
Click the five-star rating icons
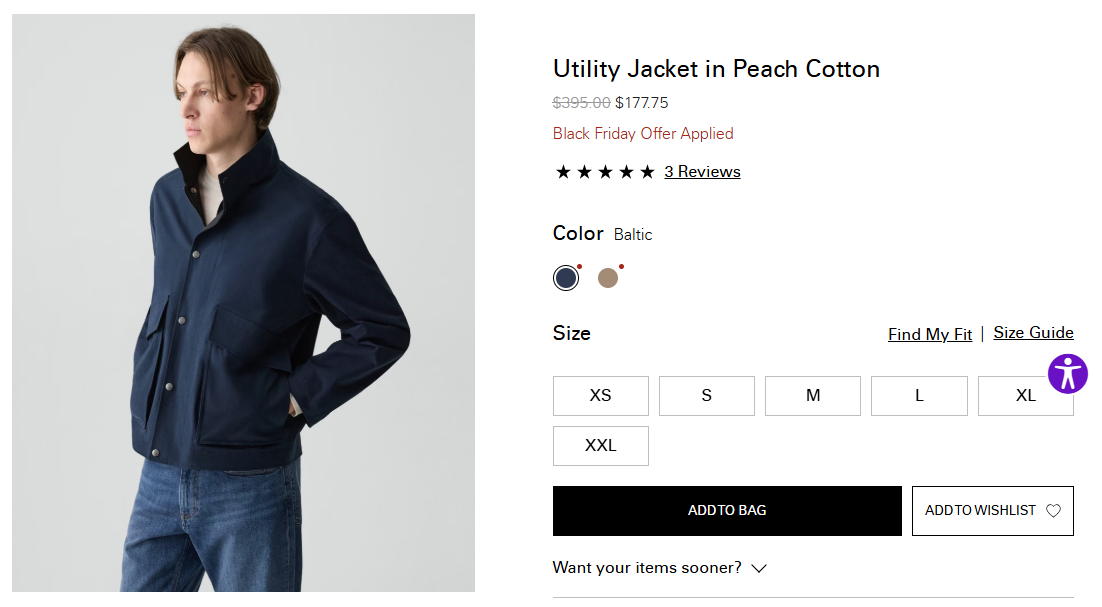point(605,172)
